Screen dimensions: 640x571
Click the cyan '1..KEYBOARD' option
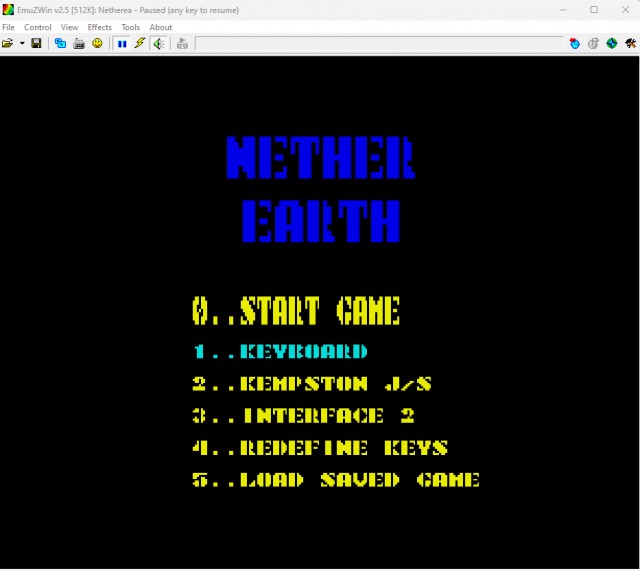pyautogui.click(x=280, y=352)
